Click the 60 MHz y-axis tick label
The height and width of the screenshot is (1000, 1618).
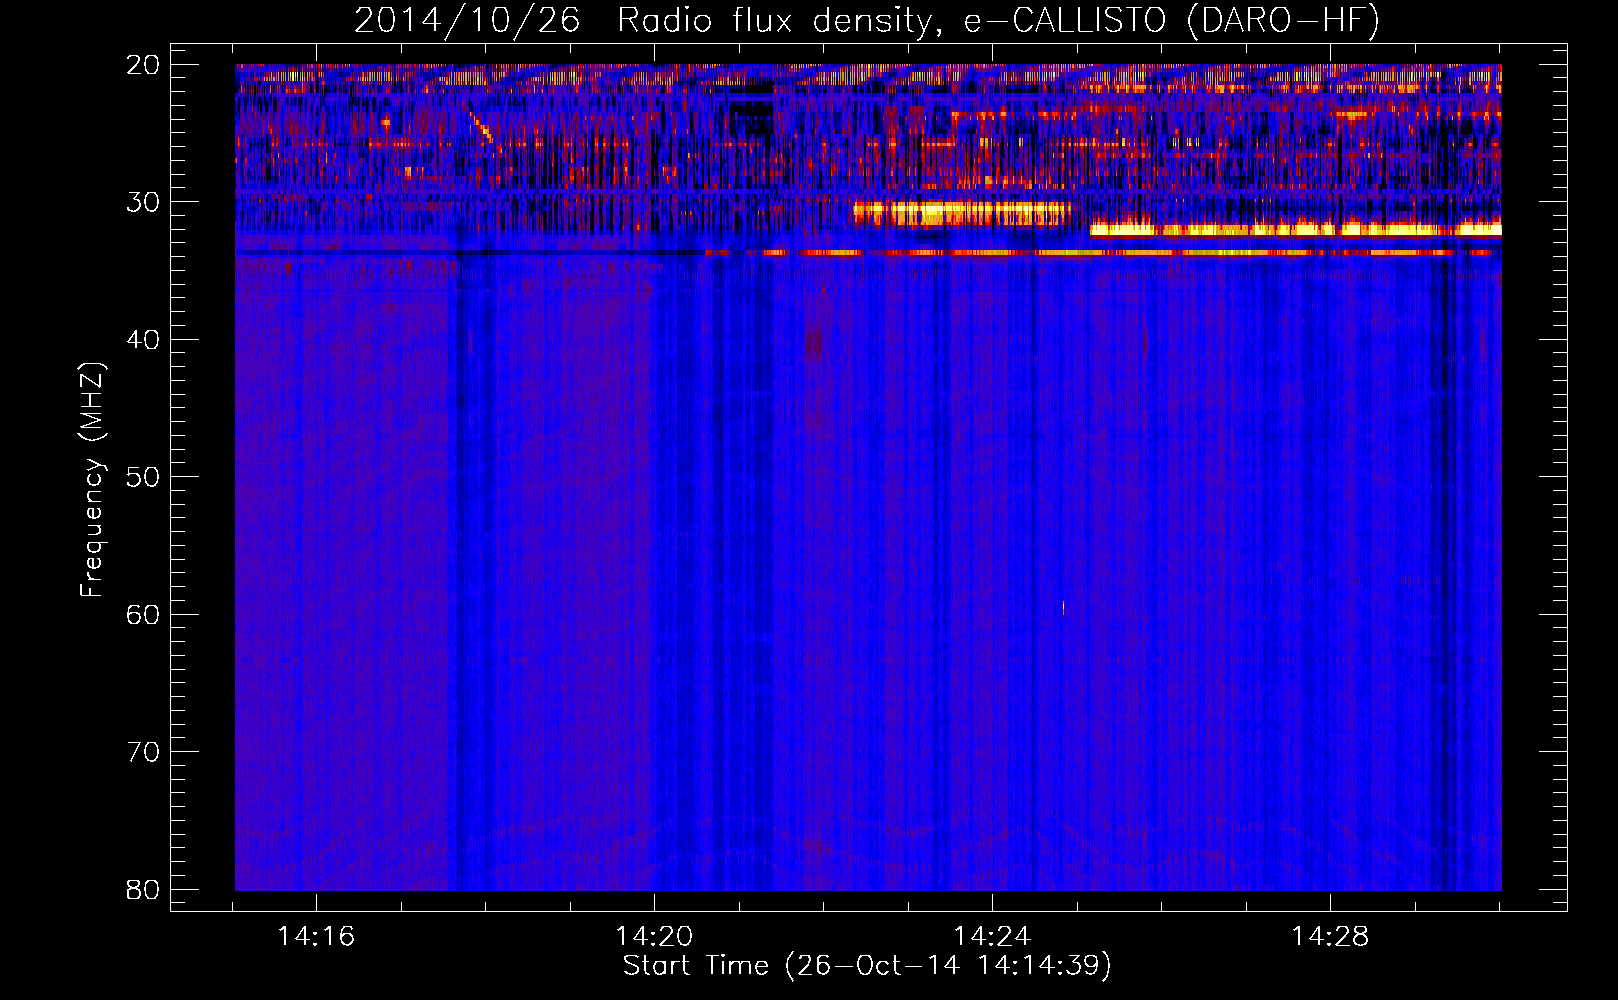(x=143, y=614)
